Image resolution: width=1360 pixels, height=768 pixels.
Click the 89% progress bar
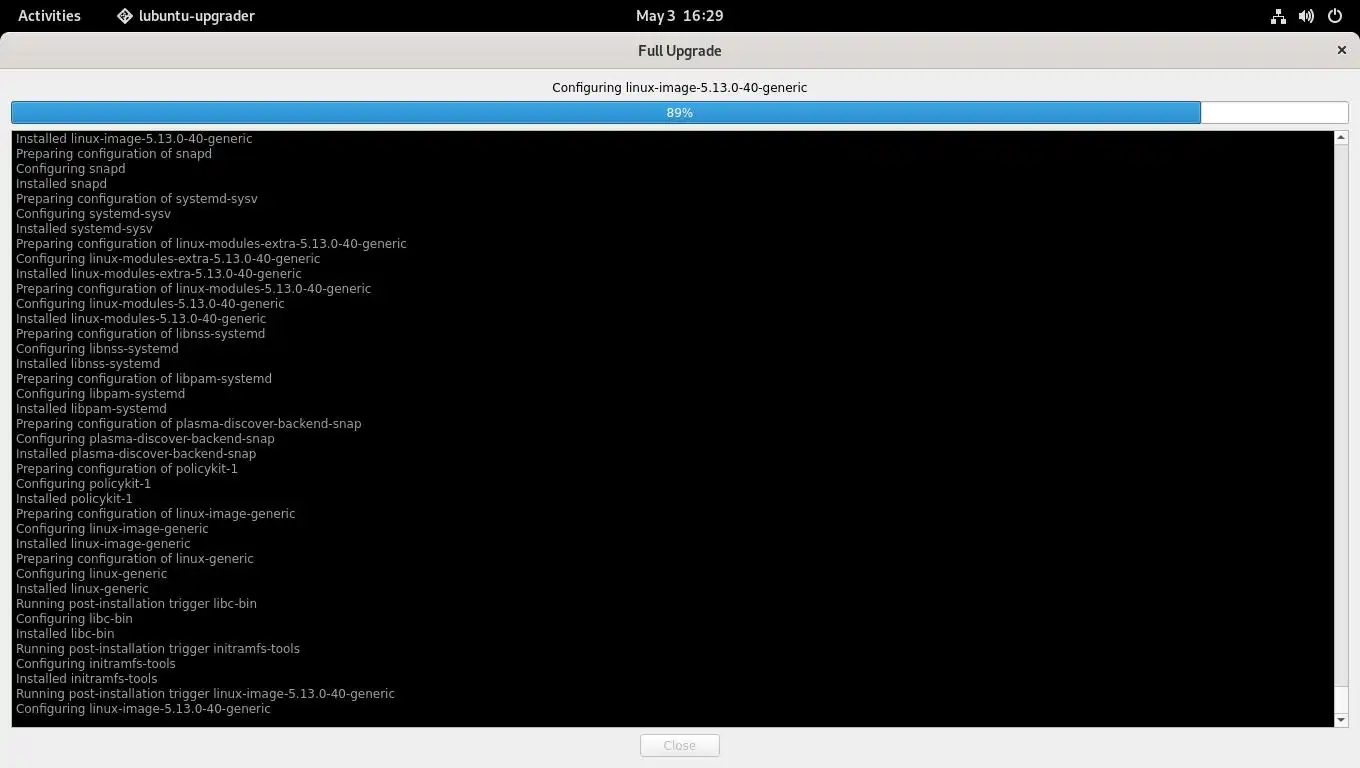(679, 113)
